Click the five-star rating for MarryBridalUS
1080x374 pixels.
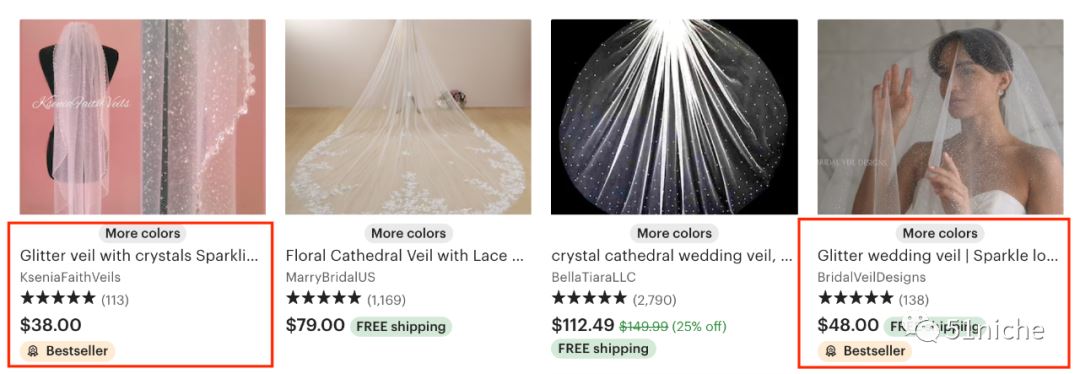(324, 298)
